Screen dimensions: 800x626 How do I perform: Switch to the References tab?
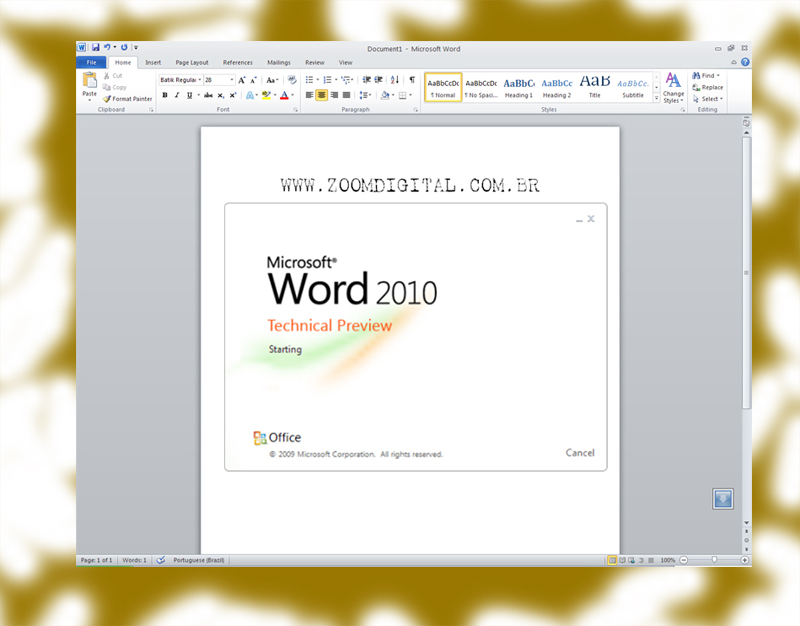[238, 62]
